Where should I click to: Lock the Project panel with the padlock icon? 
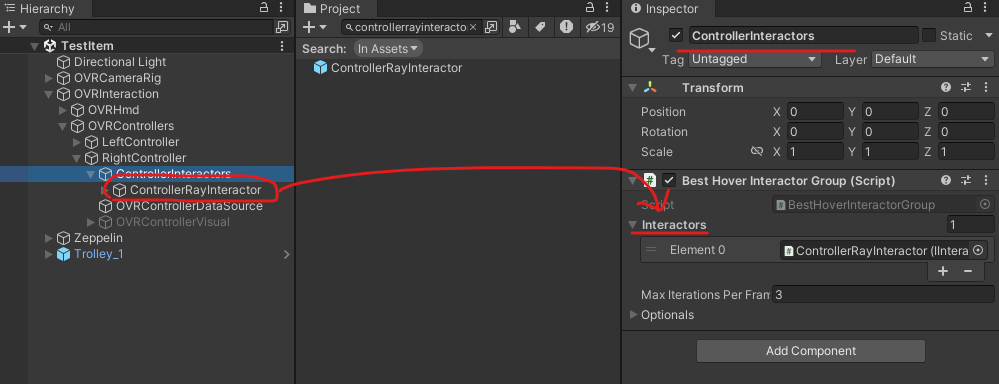(590, 8)
